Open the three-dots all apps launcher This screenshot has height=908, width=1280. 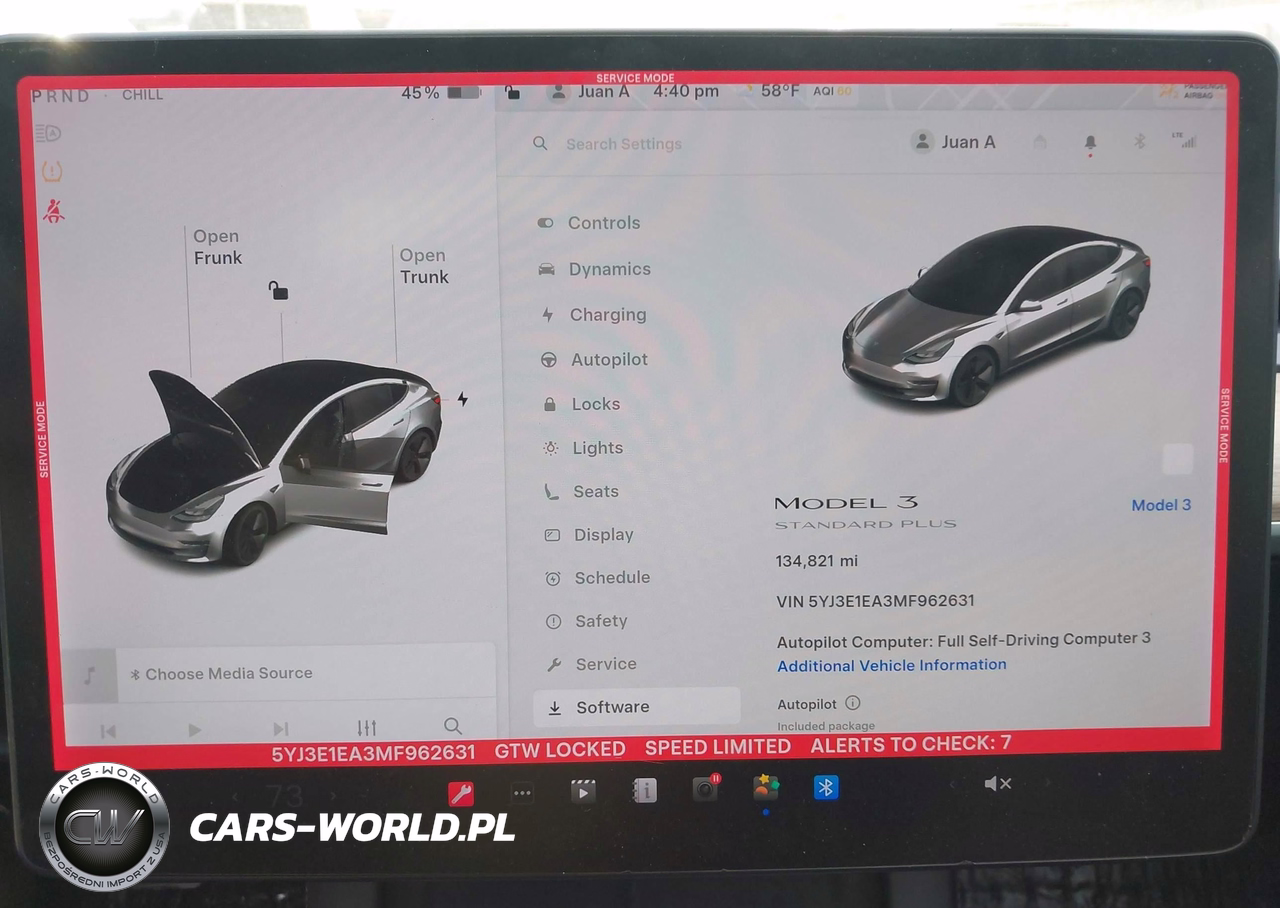coord(522,793)
